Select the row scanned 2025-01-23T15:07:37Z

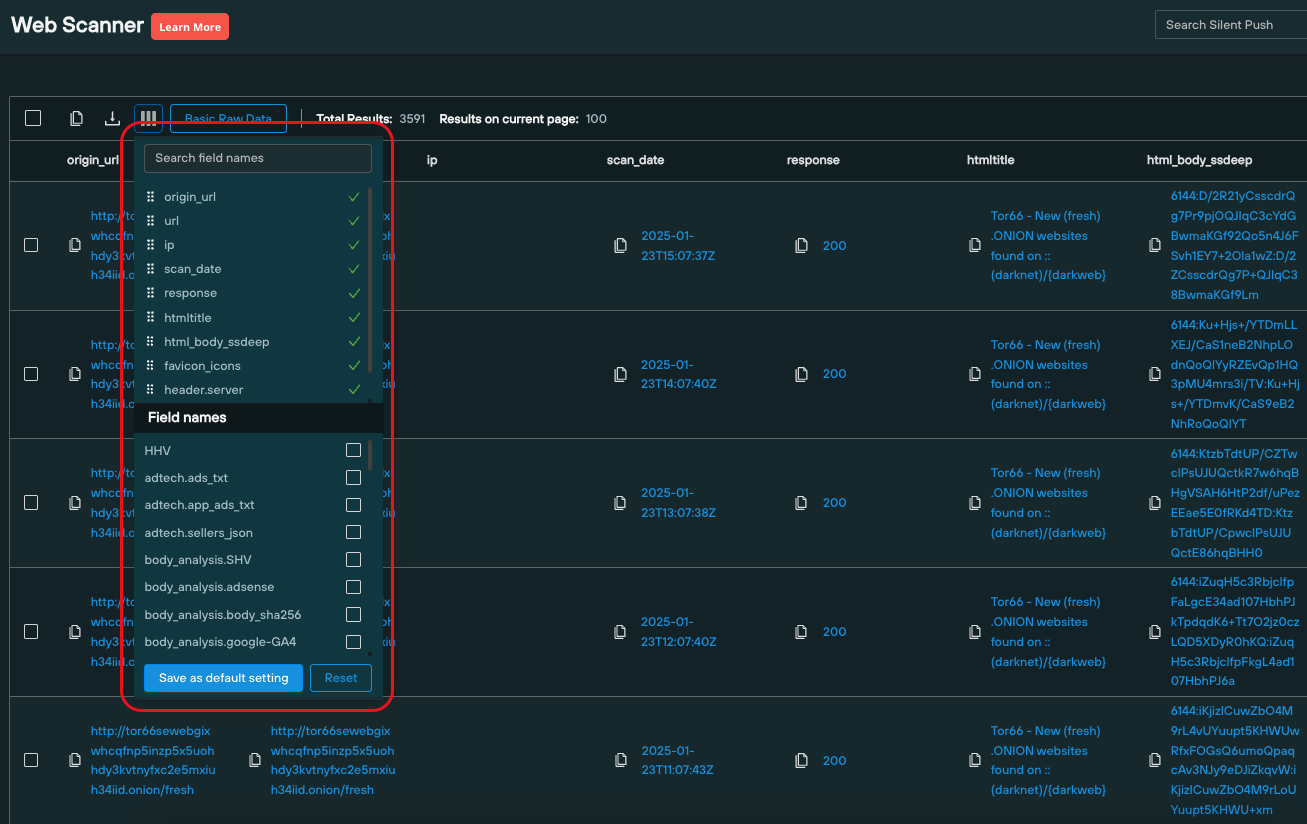pos(31,245)
